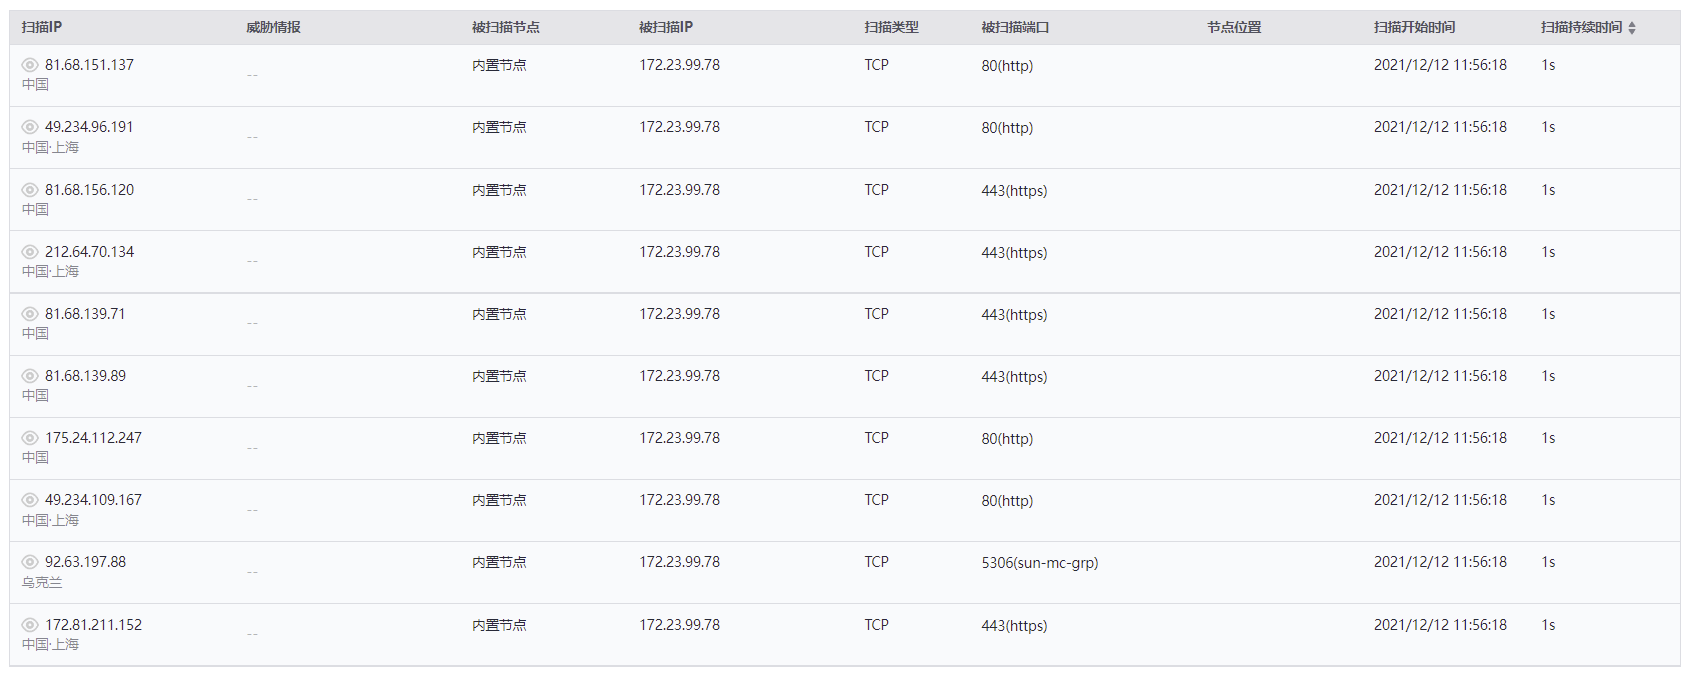Select the 威胁情报 column header
This screenshot has height=678, width=1688.
[273, 28]
